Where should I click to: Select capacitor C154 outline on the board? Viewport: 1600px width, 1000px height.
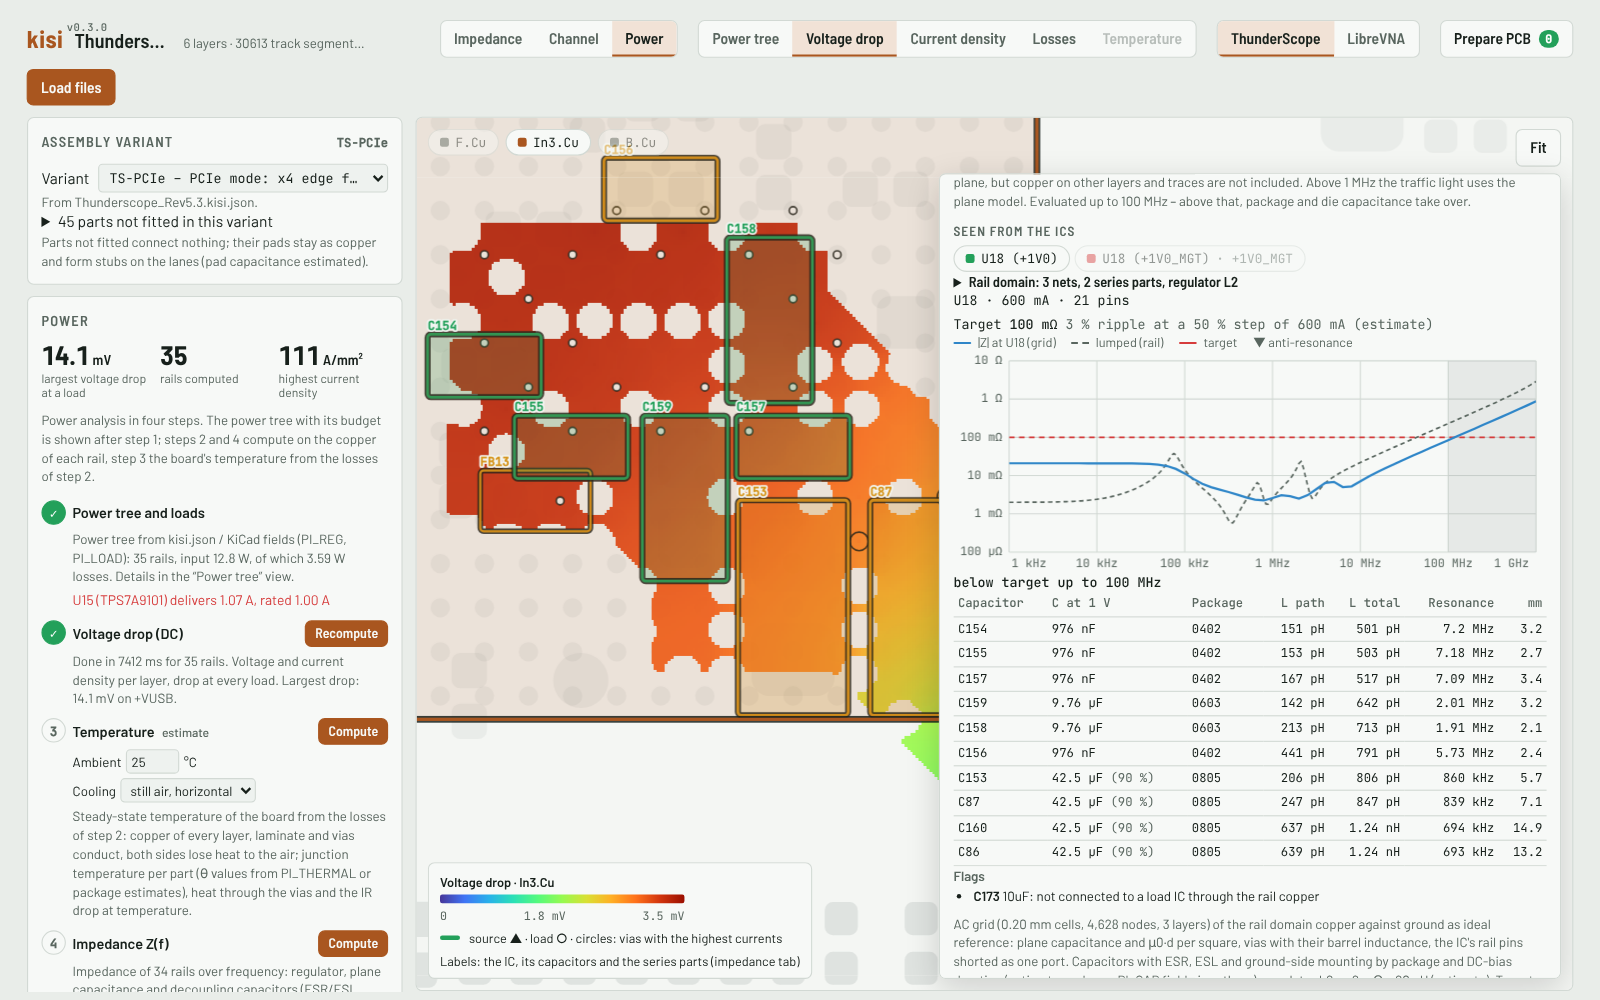484,365
